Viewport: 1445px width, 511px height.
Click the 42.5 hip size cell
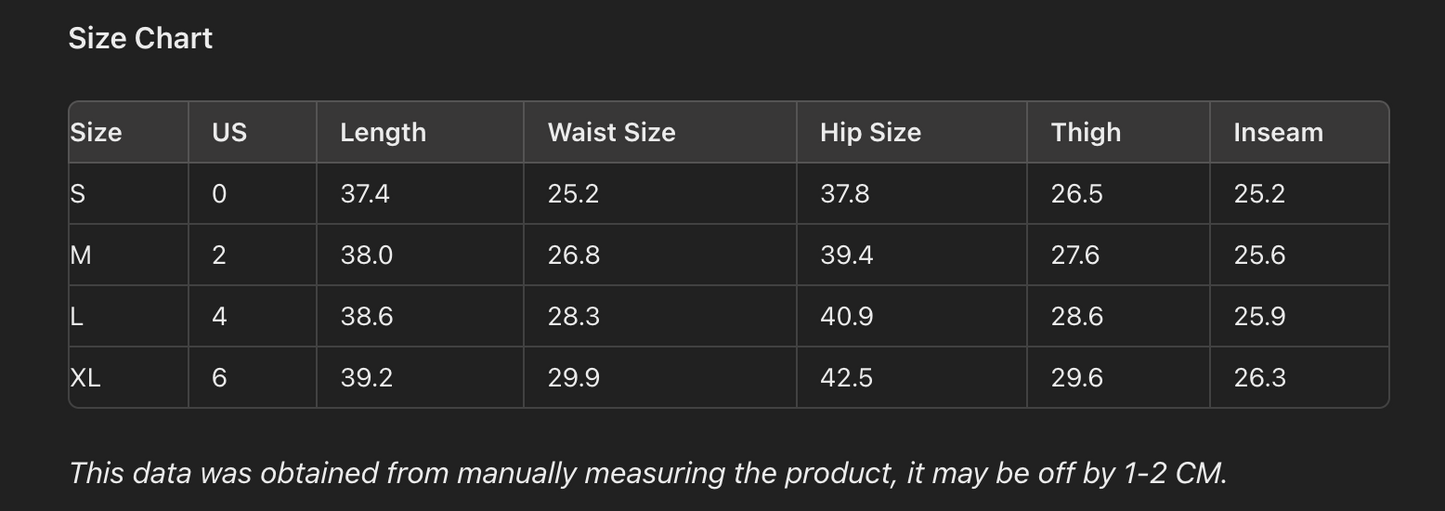pyautogui.click(x=846, y=378)
